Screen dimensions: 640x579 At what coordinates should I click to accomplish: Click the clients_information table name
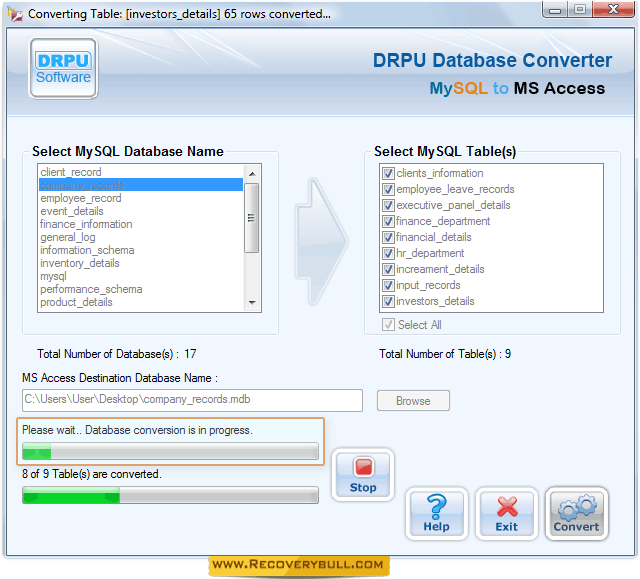(x=440, y=173)
